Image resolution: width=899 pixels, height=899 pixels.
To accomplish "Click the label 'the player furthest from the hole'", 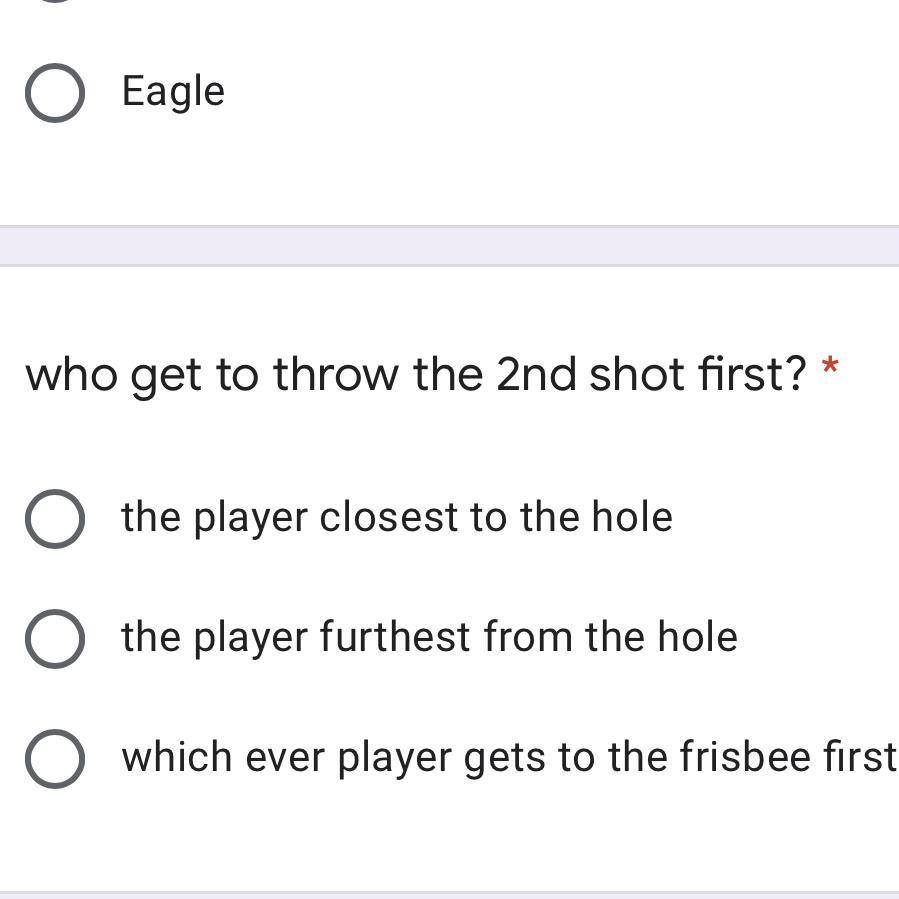I will tap(429, 637).
